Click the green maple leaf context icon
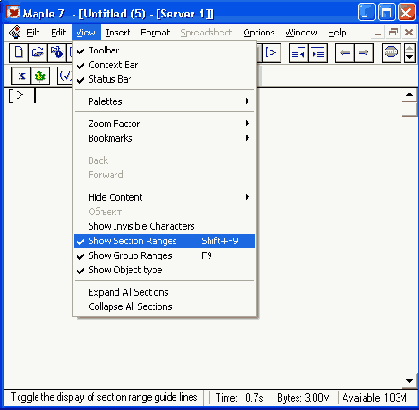Viewport: 419px width, 410px height. pos(40,76)
